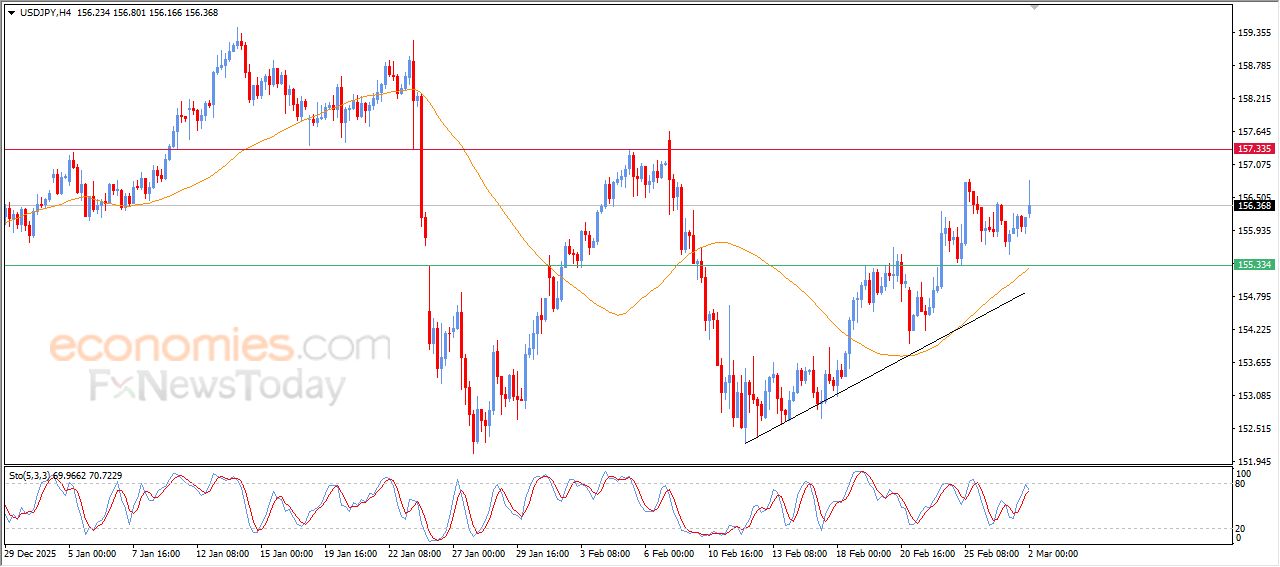The width and height of the screenshot is (1280, 567).
Task: Click the economies.com watermark logo
Action: pos(219,347)
